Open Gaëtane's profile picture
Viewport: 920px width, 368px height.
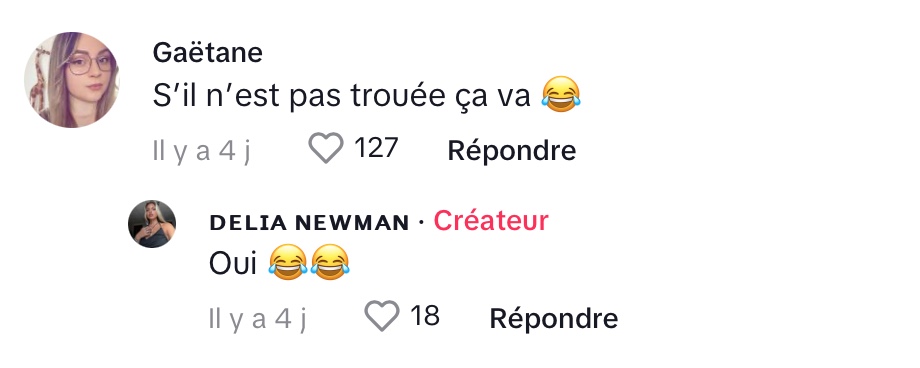click(72, 80)
